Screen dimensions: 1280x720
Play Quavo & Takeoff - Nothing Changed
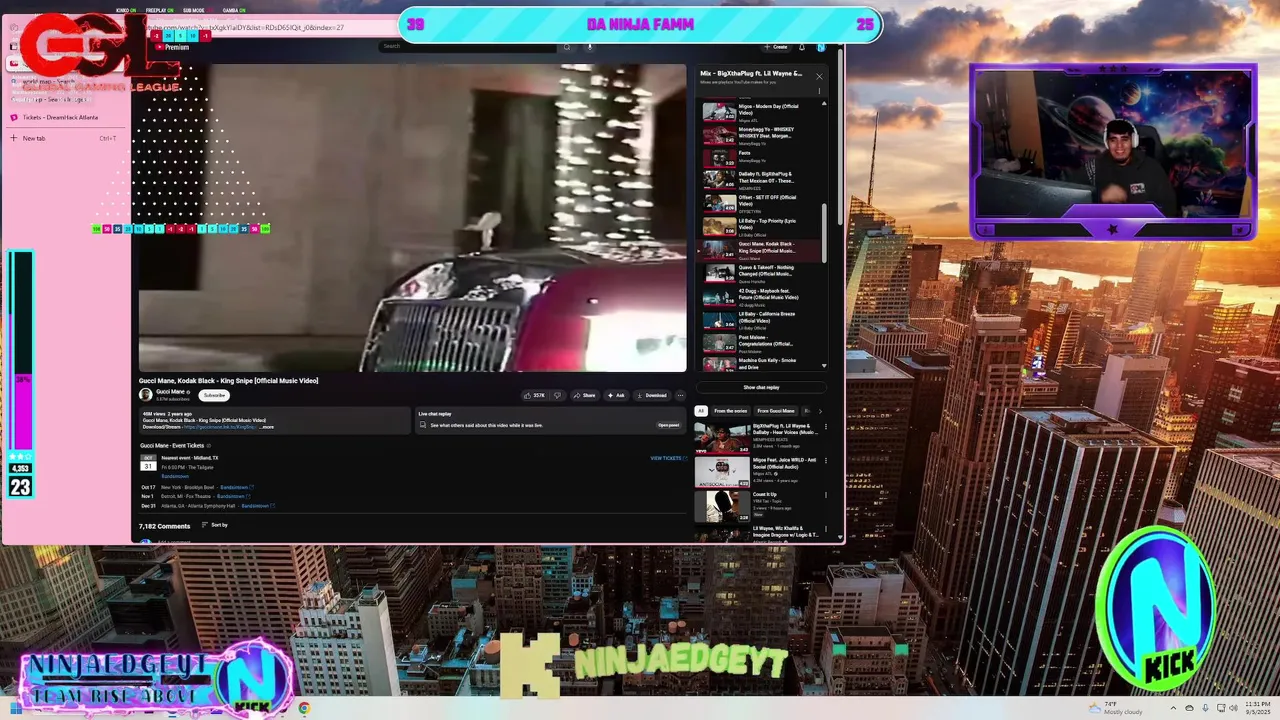coord(761,274)
